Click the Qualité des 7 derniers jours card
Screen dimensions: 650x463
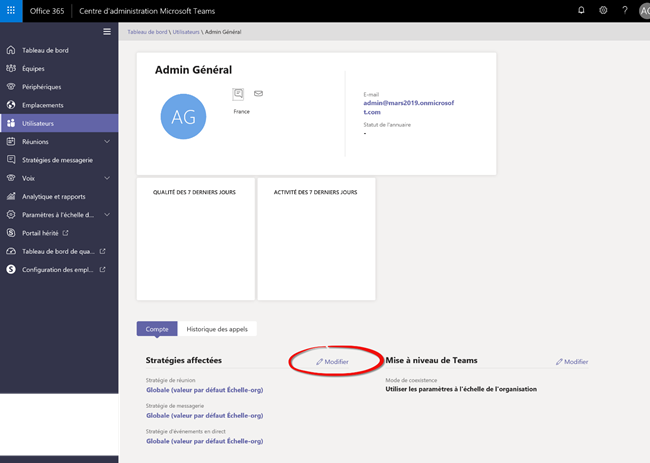tap(196, 239)
